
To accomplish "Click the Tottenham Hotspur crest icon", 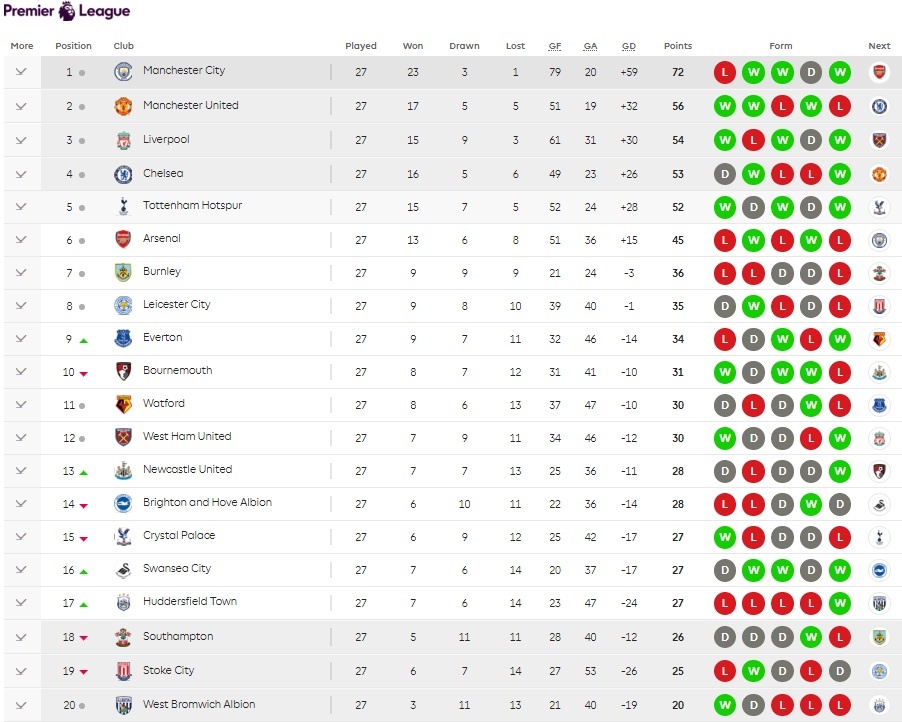I will 123,207.
